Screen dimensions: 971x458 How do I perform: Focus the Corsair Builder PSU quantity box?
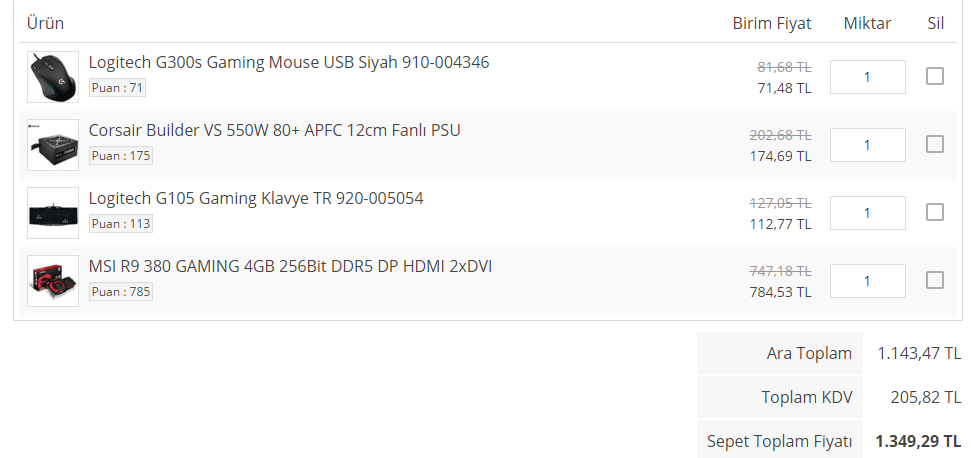tap(867, 145)
